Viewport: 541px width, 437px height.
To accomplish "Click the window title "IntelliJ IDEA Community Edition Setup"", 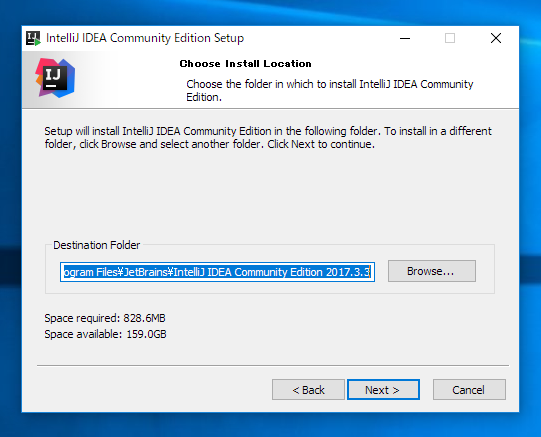I will coord(145,38).
